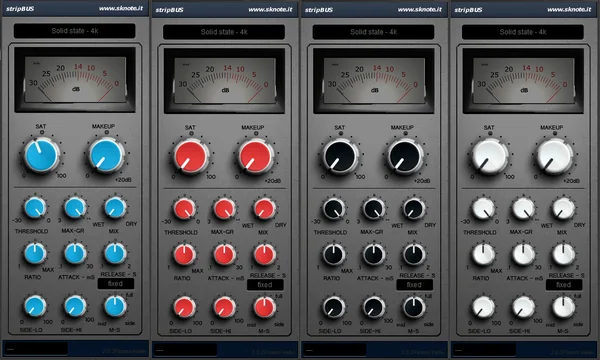600x360 pixels.
Task: Click the white M-S knob
Action: coord(562,307)
